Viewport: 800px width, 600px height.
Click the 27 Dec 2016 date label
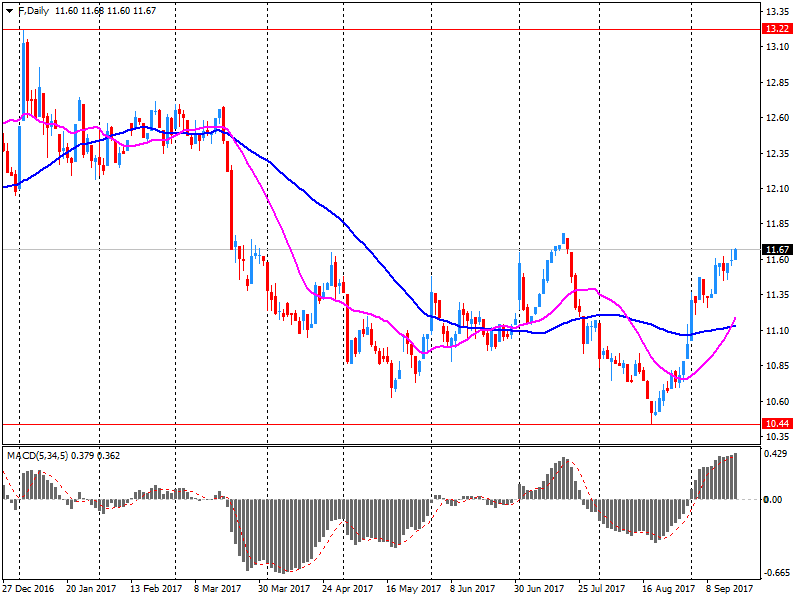click(28, 589)
